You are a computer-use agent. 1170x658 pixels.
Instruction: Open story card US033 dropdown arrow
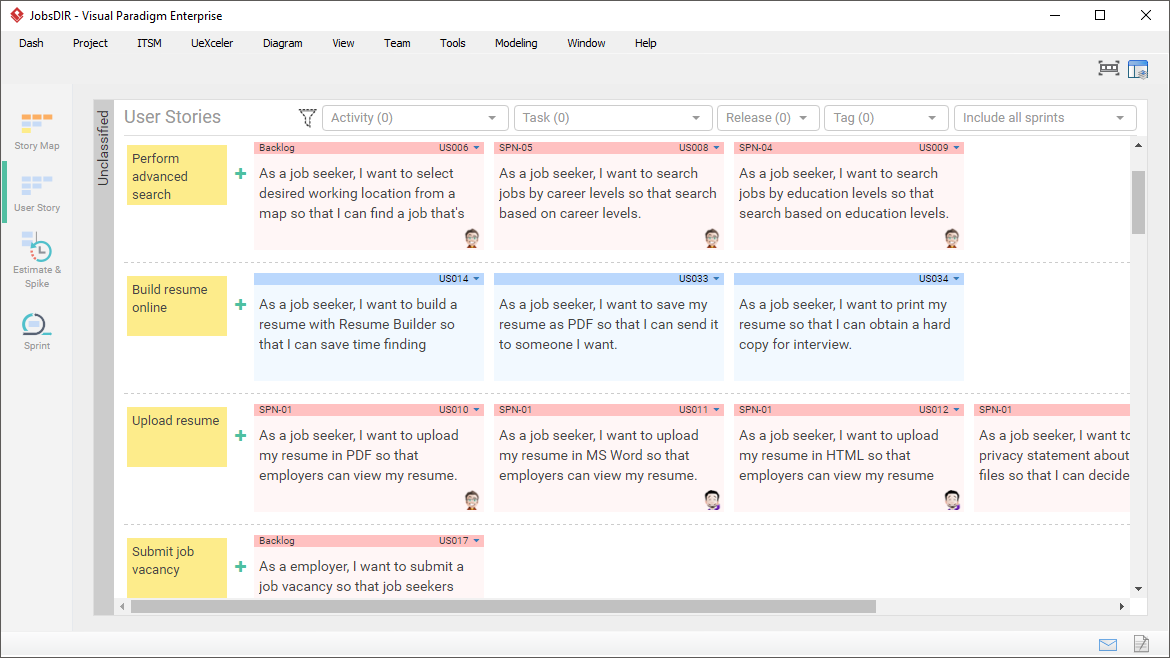(717, 278)
